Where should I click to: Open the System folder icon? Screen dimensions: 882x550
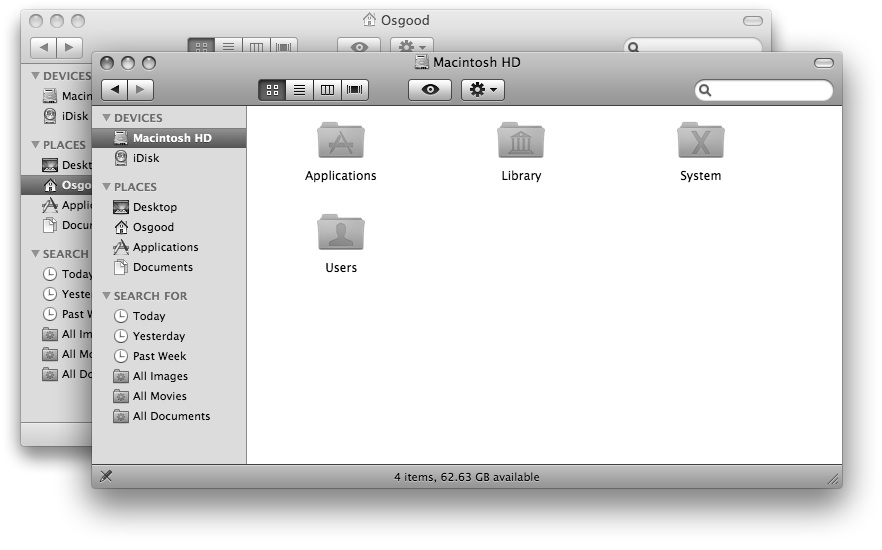pos(700,142)
